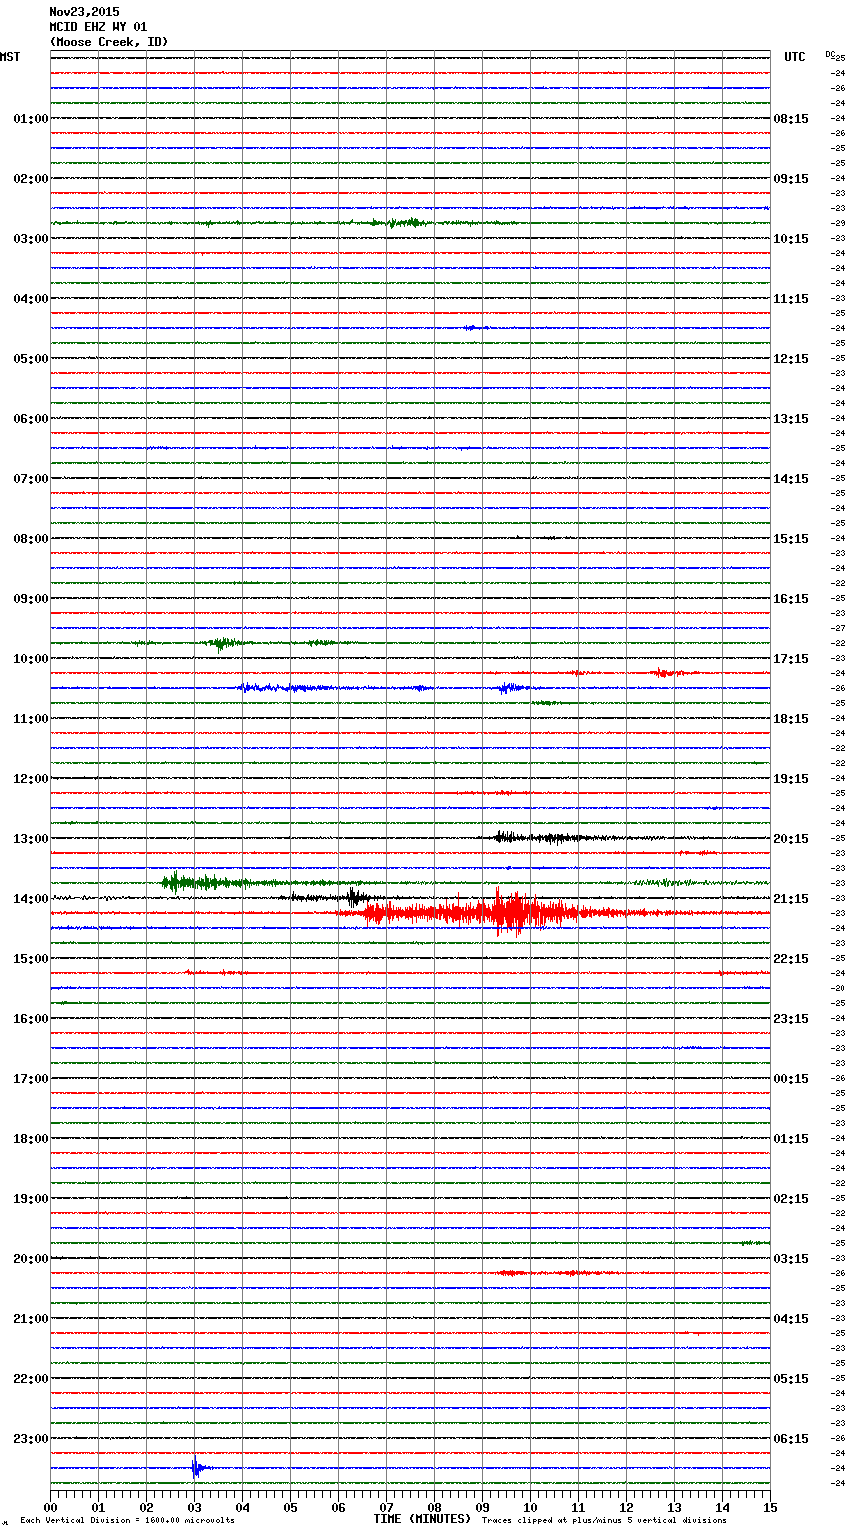Click the 17:15 UTC time label
The width and height of the screenshot is (850, 1534).
[791, 659]
